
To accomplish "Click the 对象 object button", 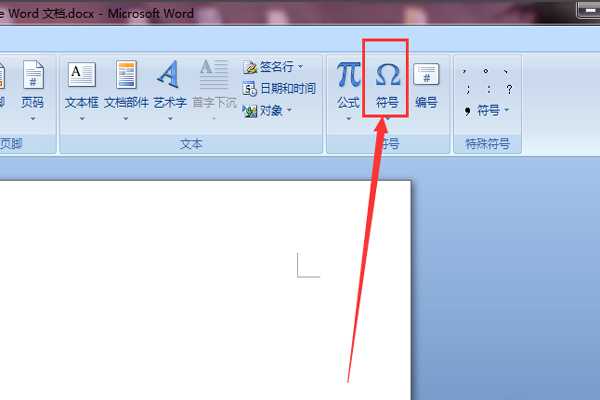I will [x=265, y=111].
